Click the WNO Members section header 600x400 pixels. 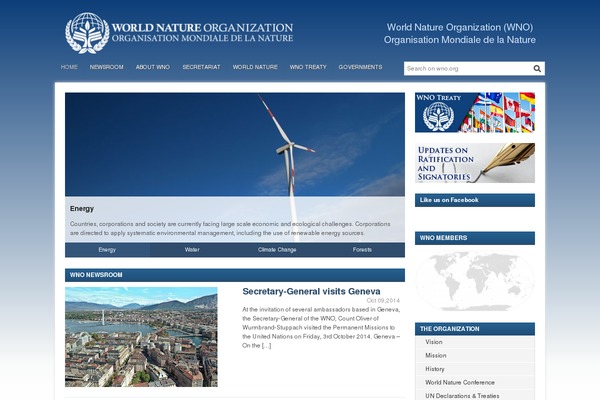(475, 238)
